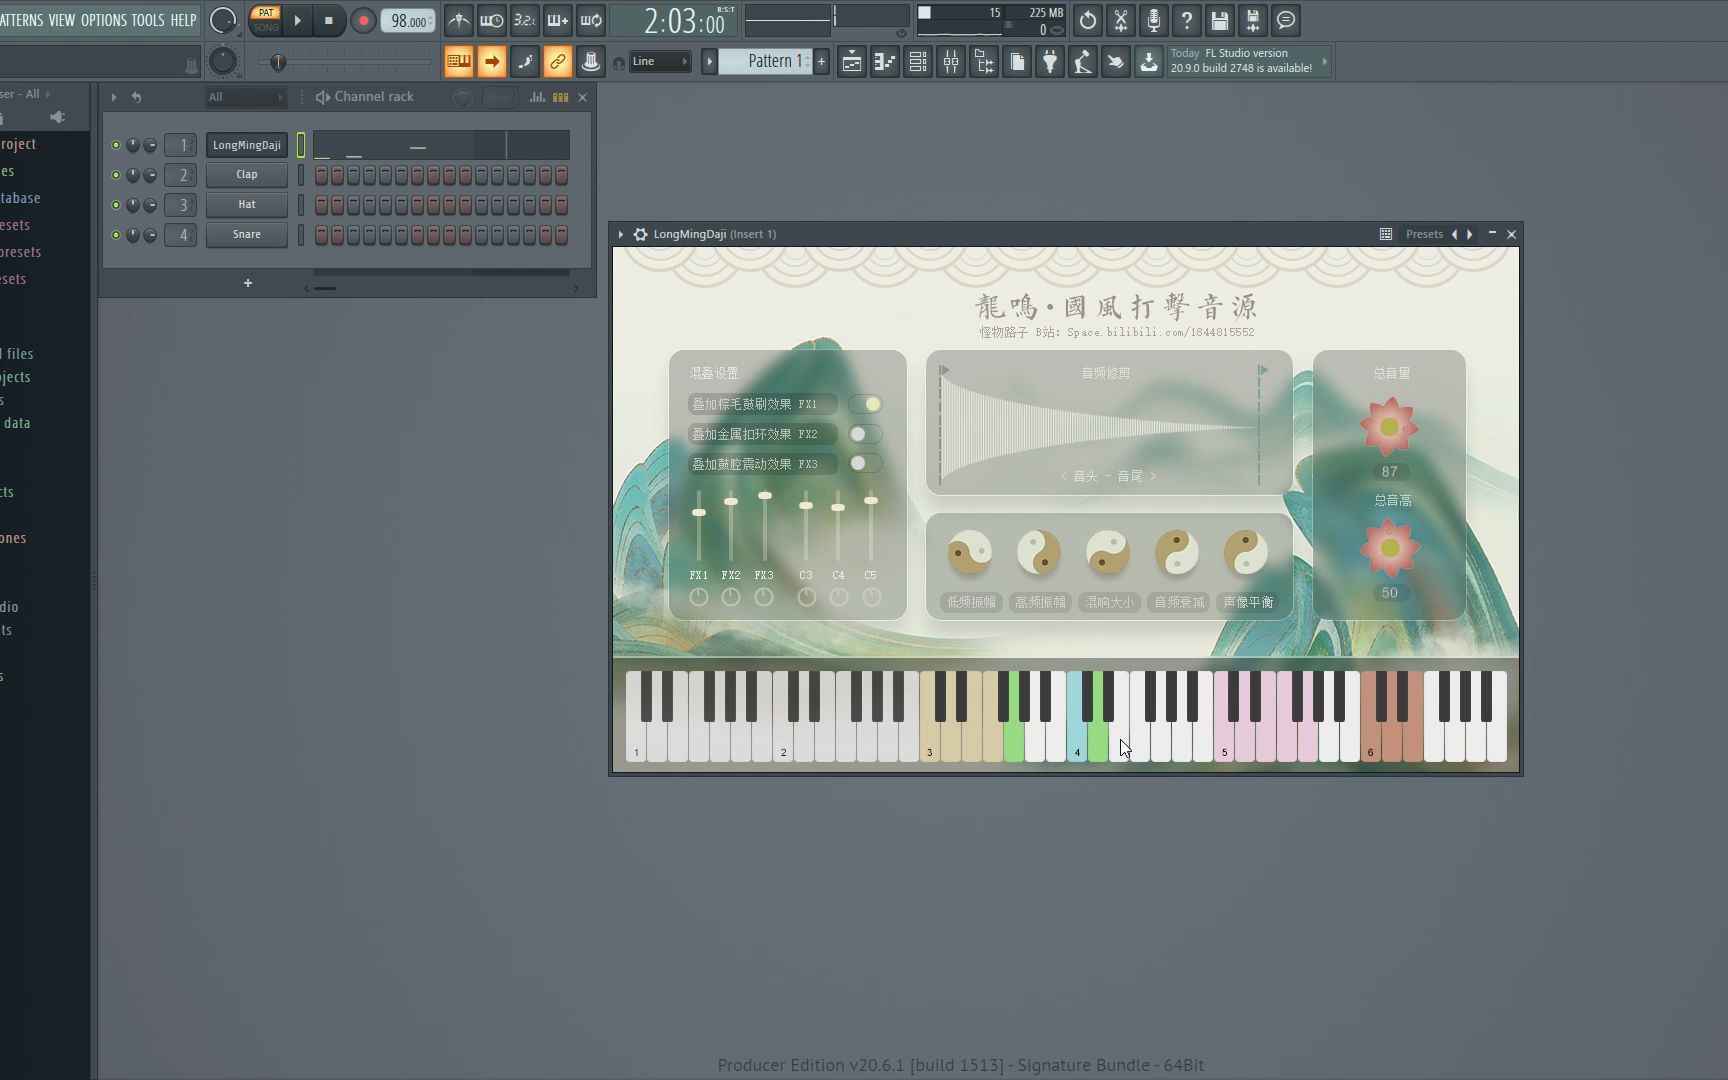Click the undo history circular arrow icon
The height and width of the screenshot is (1080, 1728).
coord(1088,20)
